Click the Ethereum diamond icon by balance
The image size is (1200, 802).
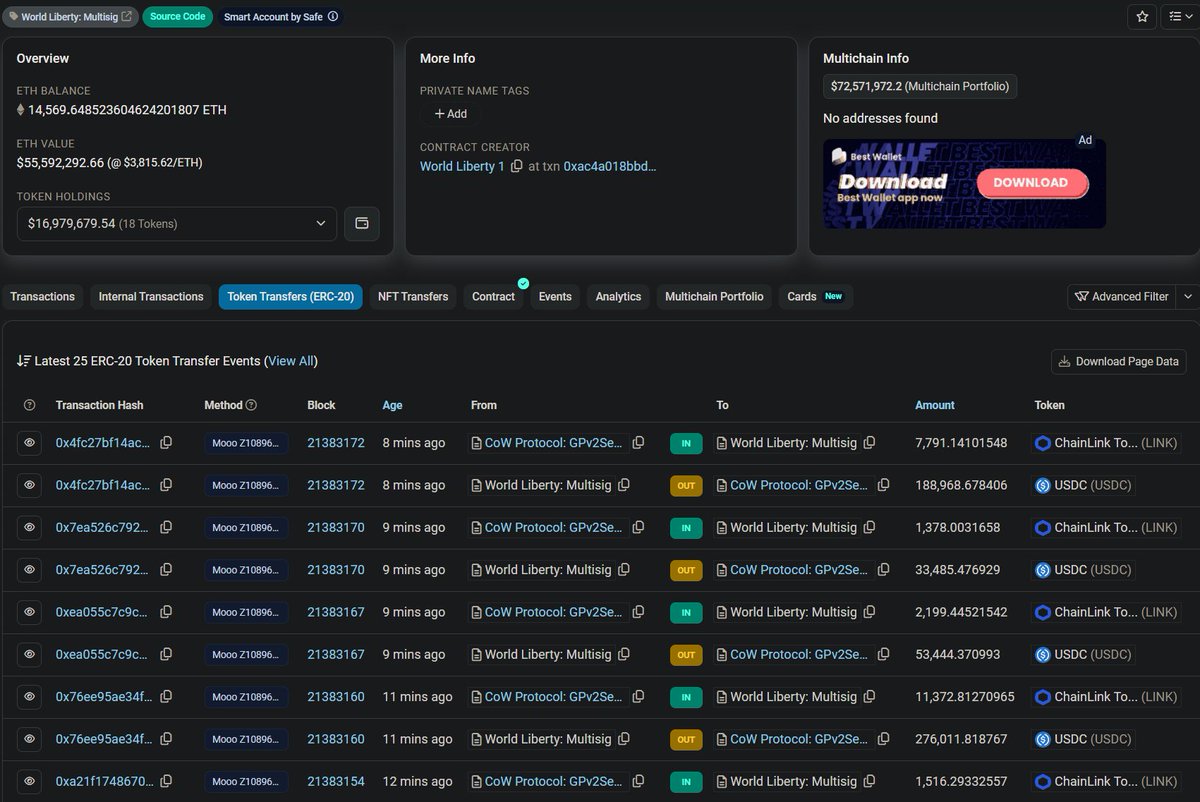coord(20,110)
